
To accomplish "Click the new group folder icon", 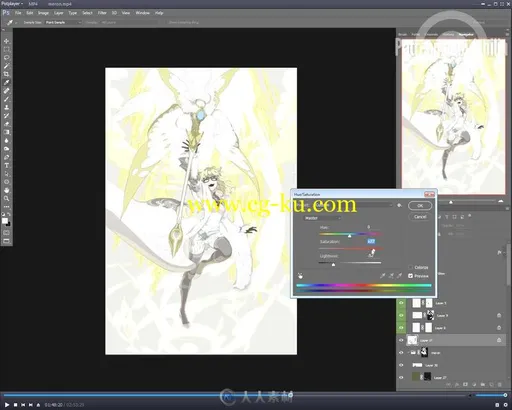I will click(483, 384).
